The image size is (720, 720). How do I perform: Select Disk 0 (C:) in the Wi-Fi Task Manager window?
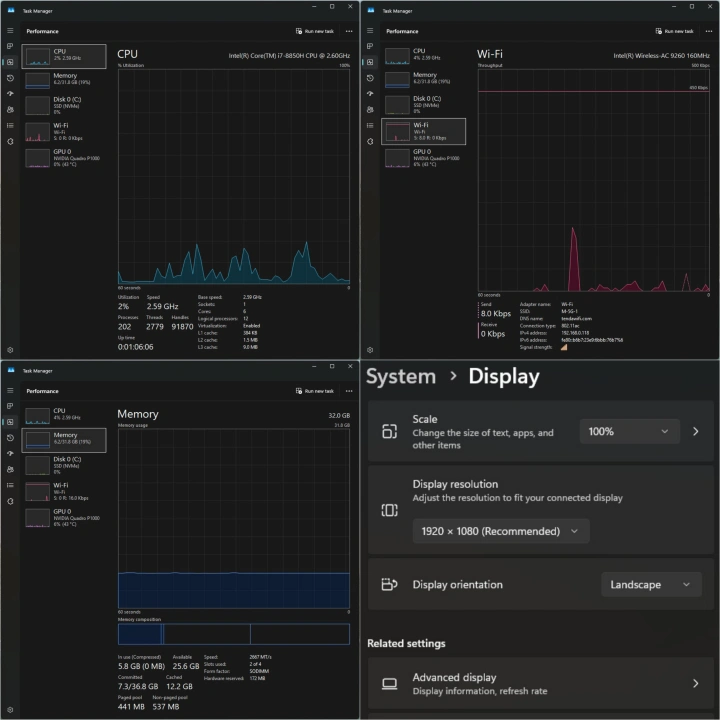(x=424, y=103)
